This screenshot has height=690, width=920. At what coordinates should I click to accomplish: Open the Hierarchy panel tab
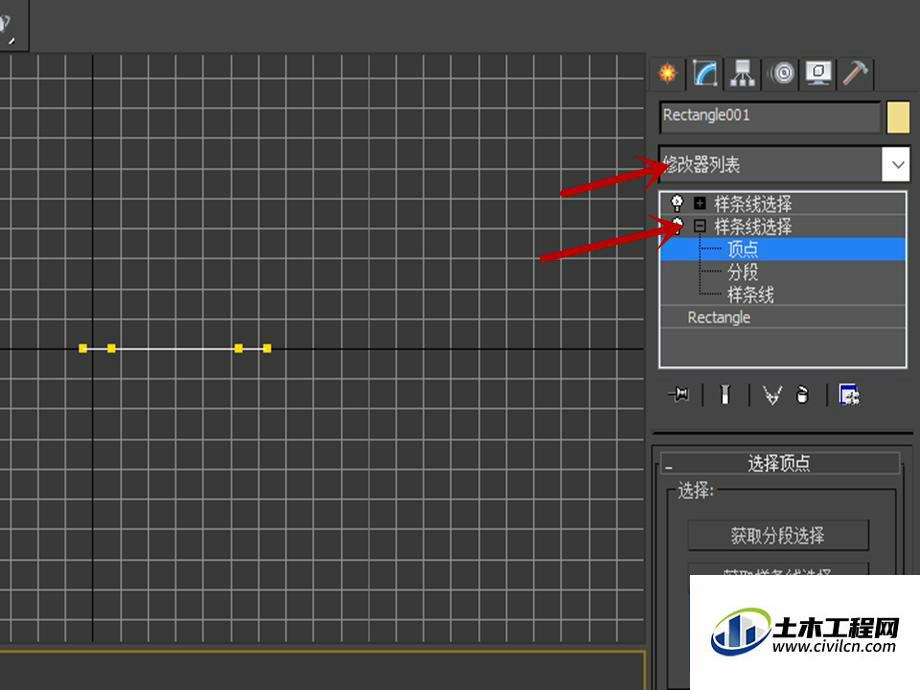[x=742, y=73]
